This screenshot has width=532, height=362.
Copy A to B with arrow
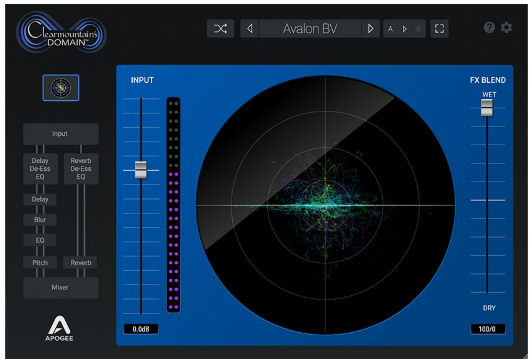click(x=404, y=29)
